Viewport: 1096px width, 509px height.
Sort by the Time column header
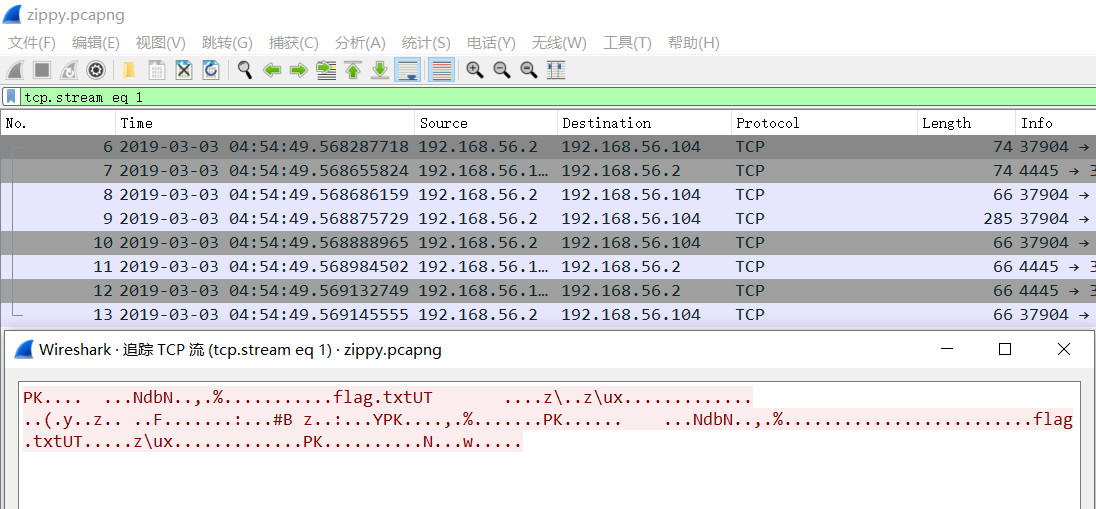265,123
